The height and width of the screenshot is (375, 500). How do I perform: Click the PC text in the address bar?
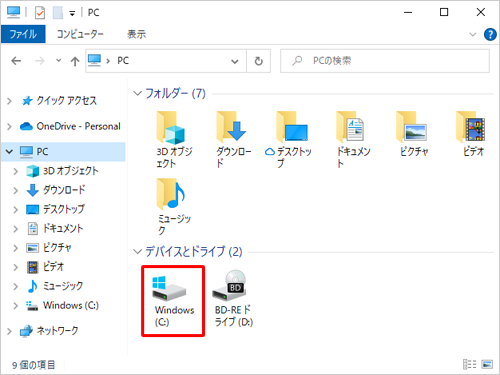point(123,61)
